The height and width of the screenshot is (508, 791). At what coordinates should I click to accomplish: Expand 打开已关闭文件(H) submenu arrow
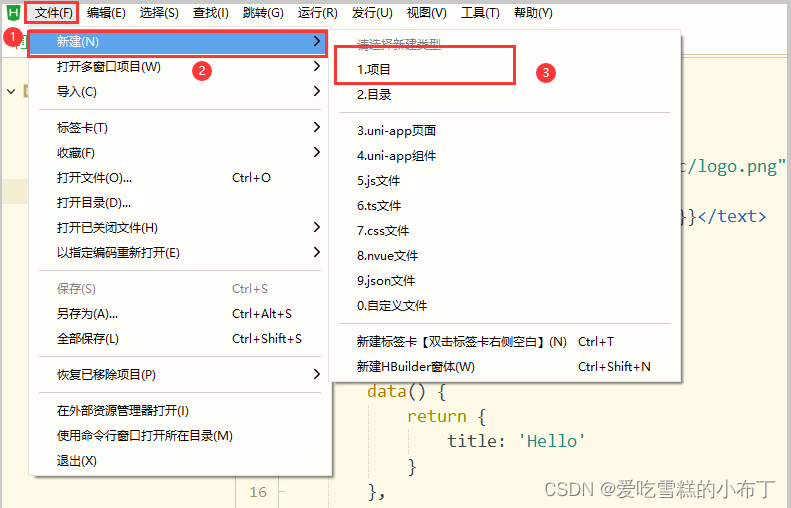pyautogui.click(x=317, y=227)
